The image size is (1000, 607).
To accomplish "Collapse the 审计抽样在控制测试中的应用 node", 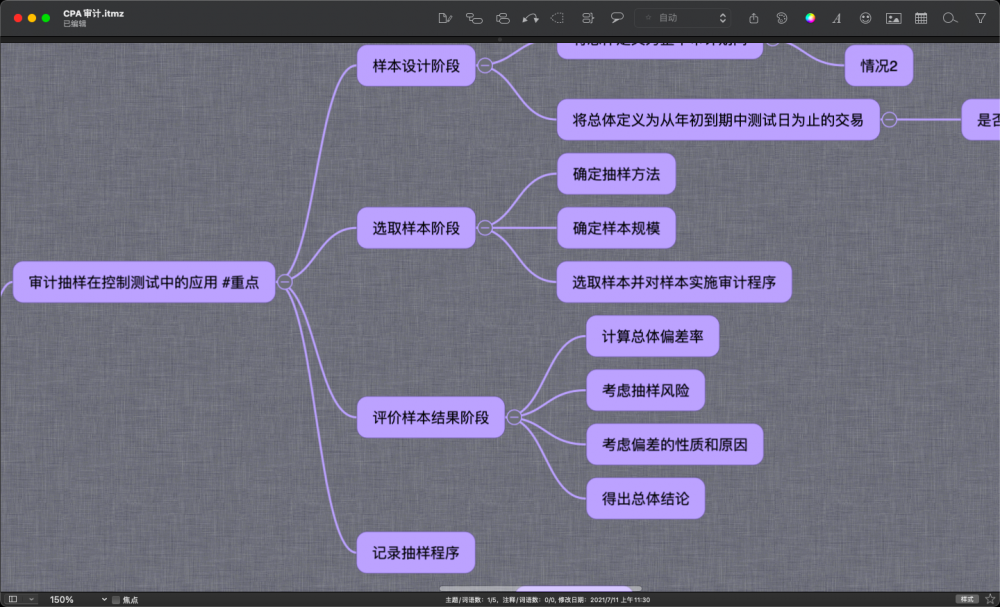I will (285, 281).
